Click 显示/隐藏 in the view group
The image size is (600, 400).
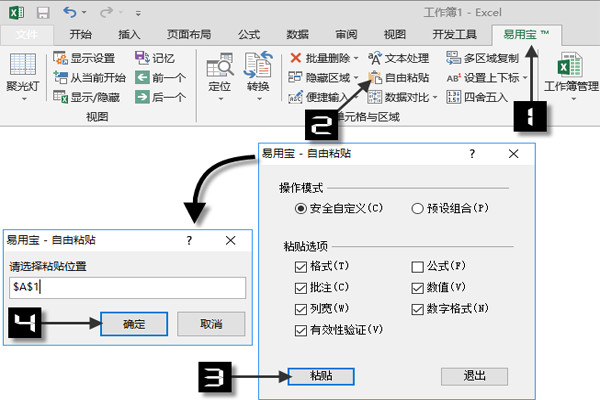[86, 97]
